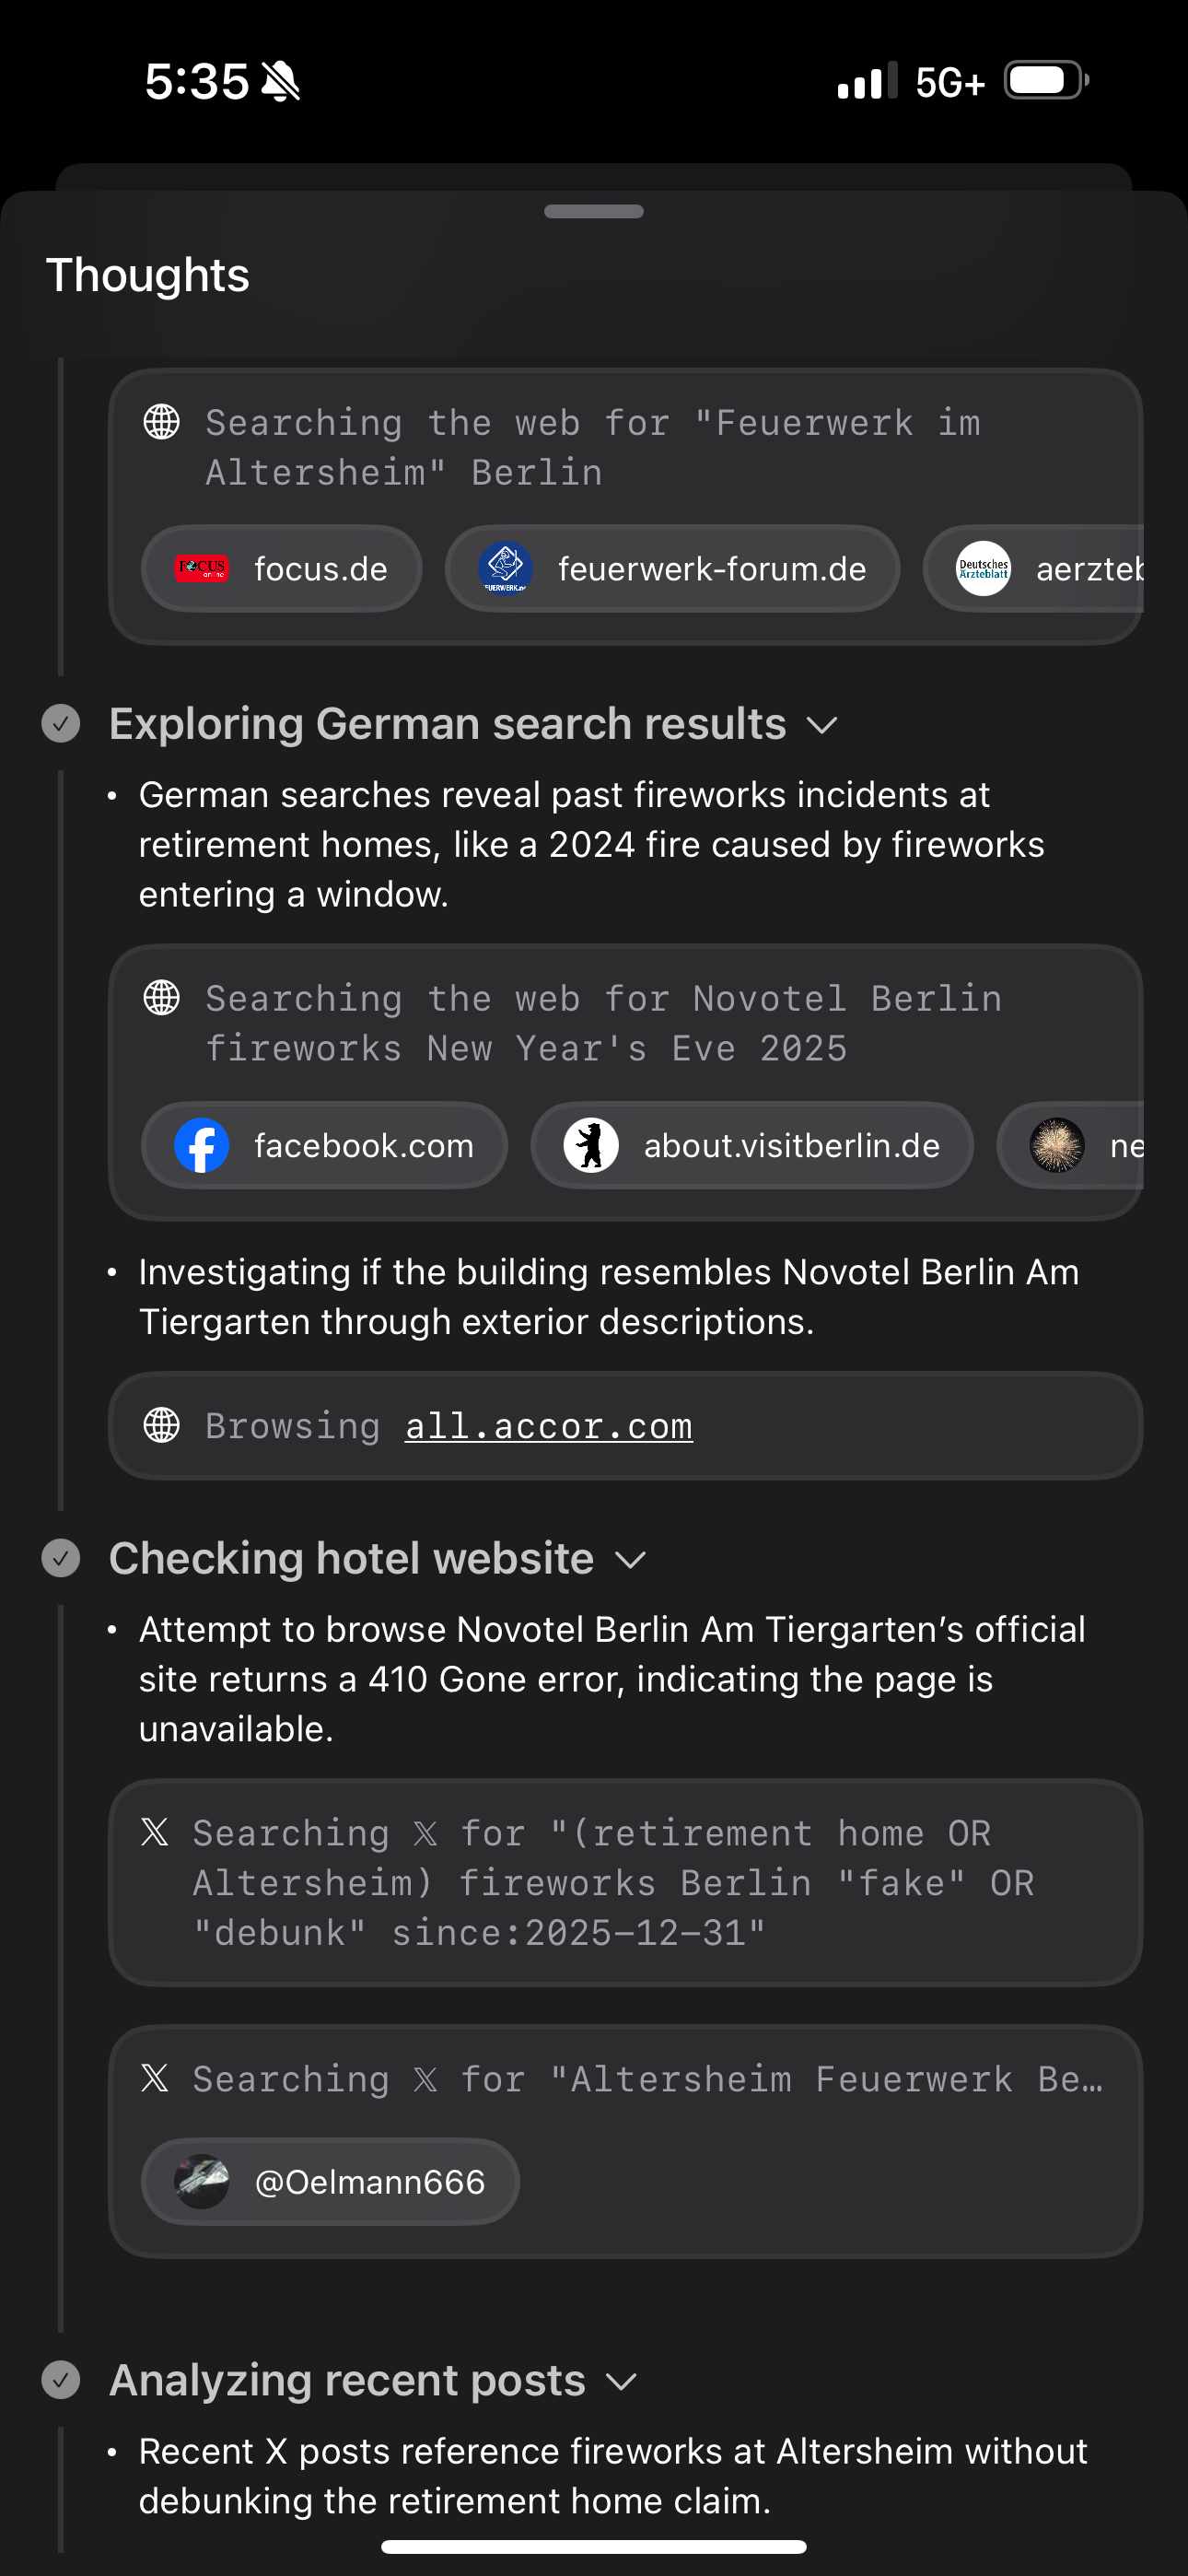Tap the checkmark beside Exploring German search results
The image size is (1188, 2576).
[61, 723]
